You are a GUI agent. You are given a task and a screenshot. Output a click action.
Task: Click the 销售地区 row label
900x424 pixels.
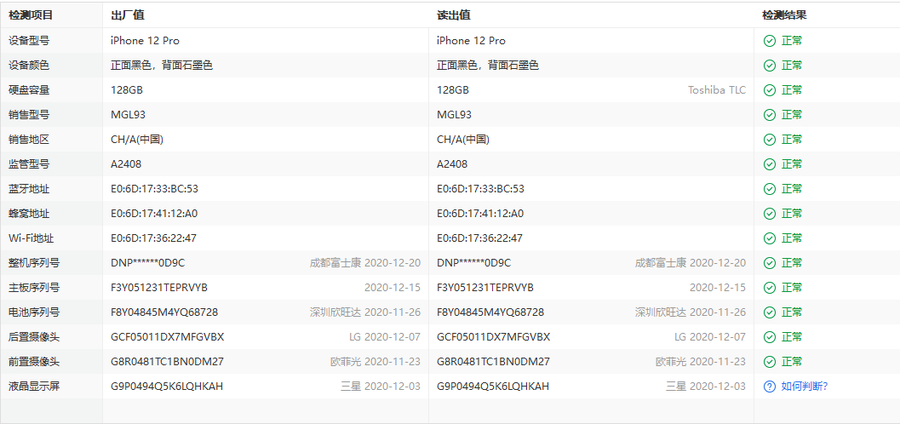29,139
